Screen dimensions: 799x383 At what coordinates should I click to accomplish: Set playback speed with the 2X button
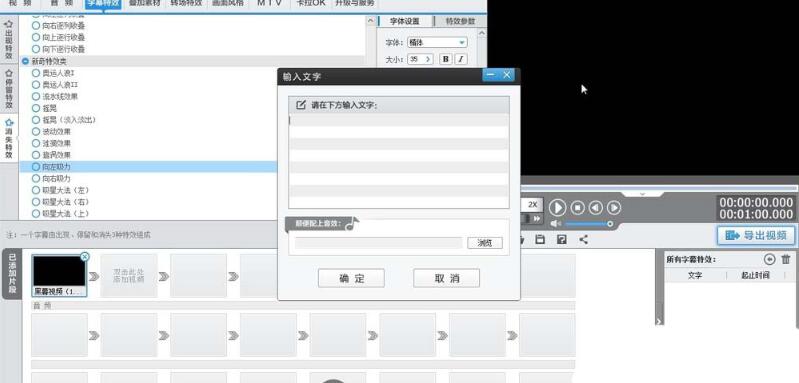tap(532, 204)
